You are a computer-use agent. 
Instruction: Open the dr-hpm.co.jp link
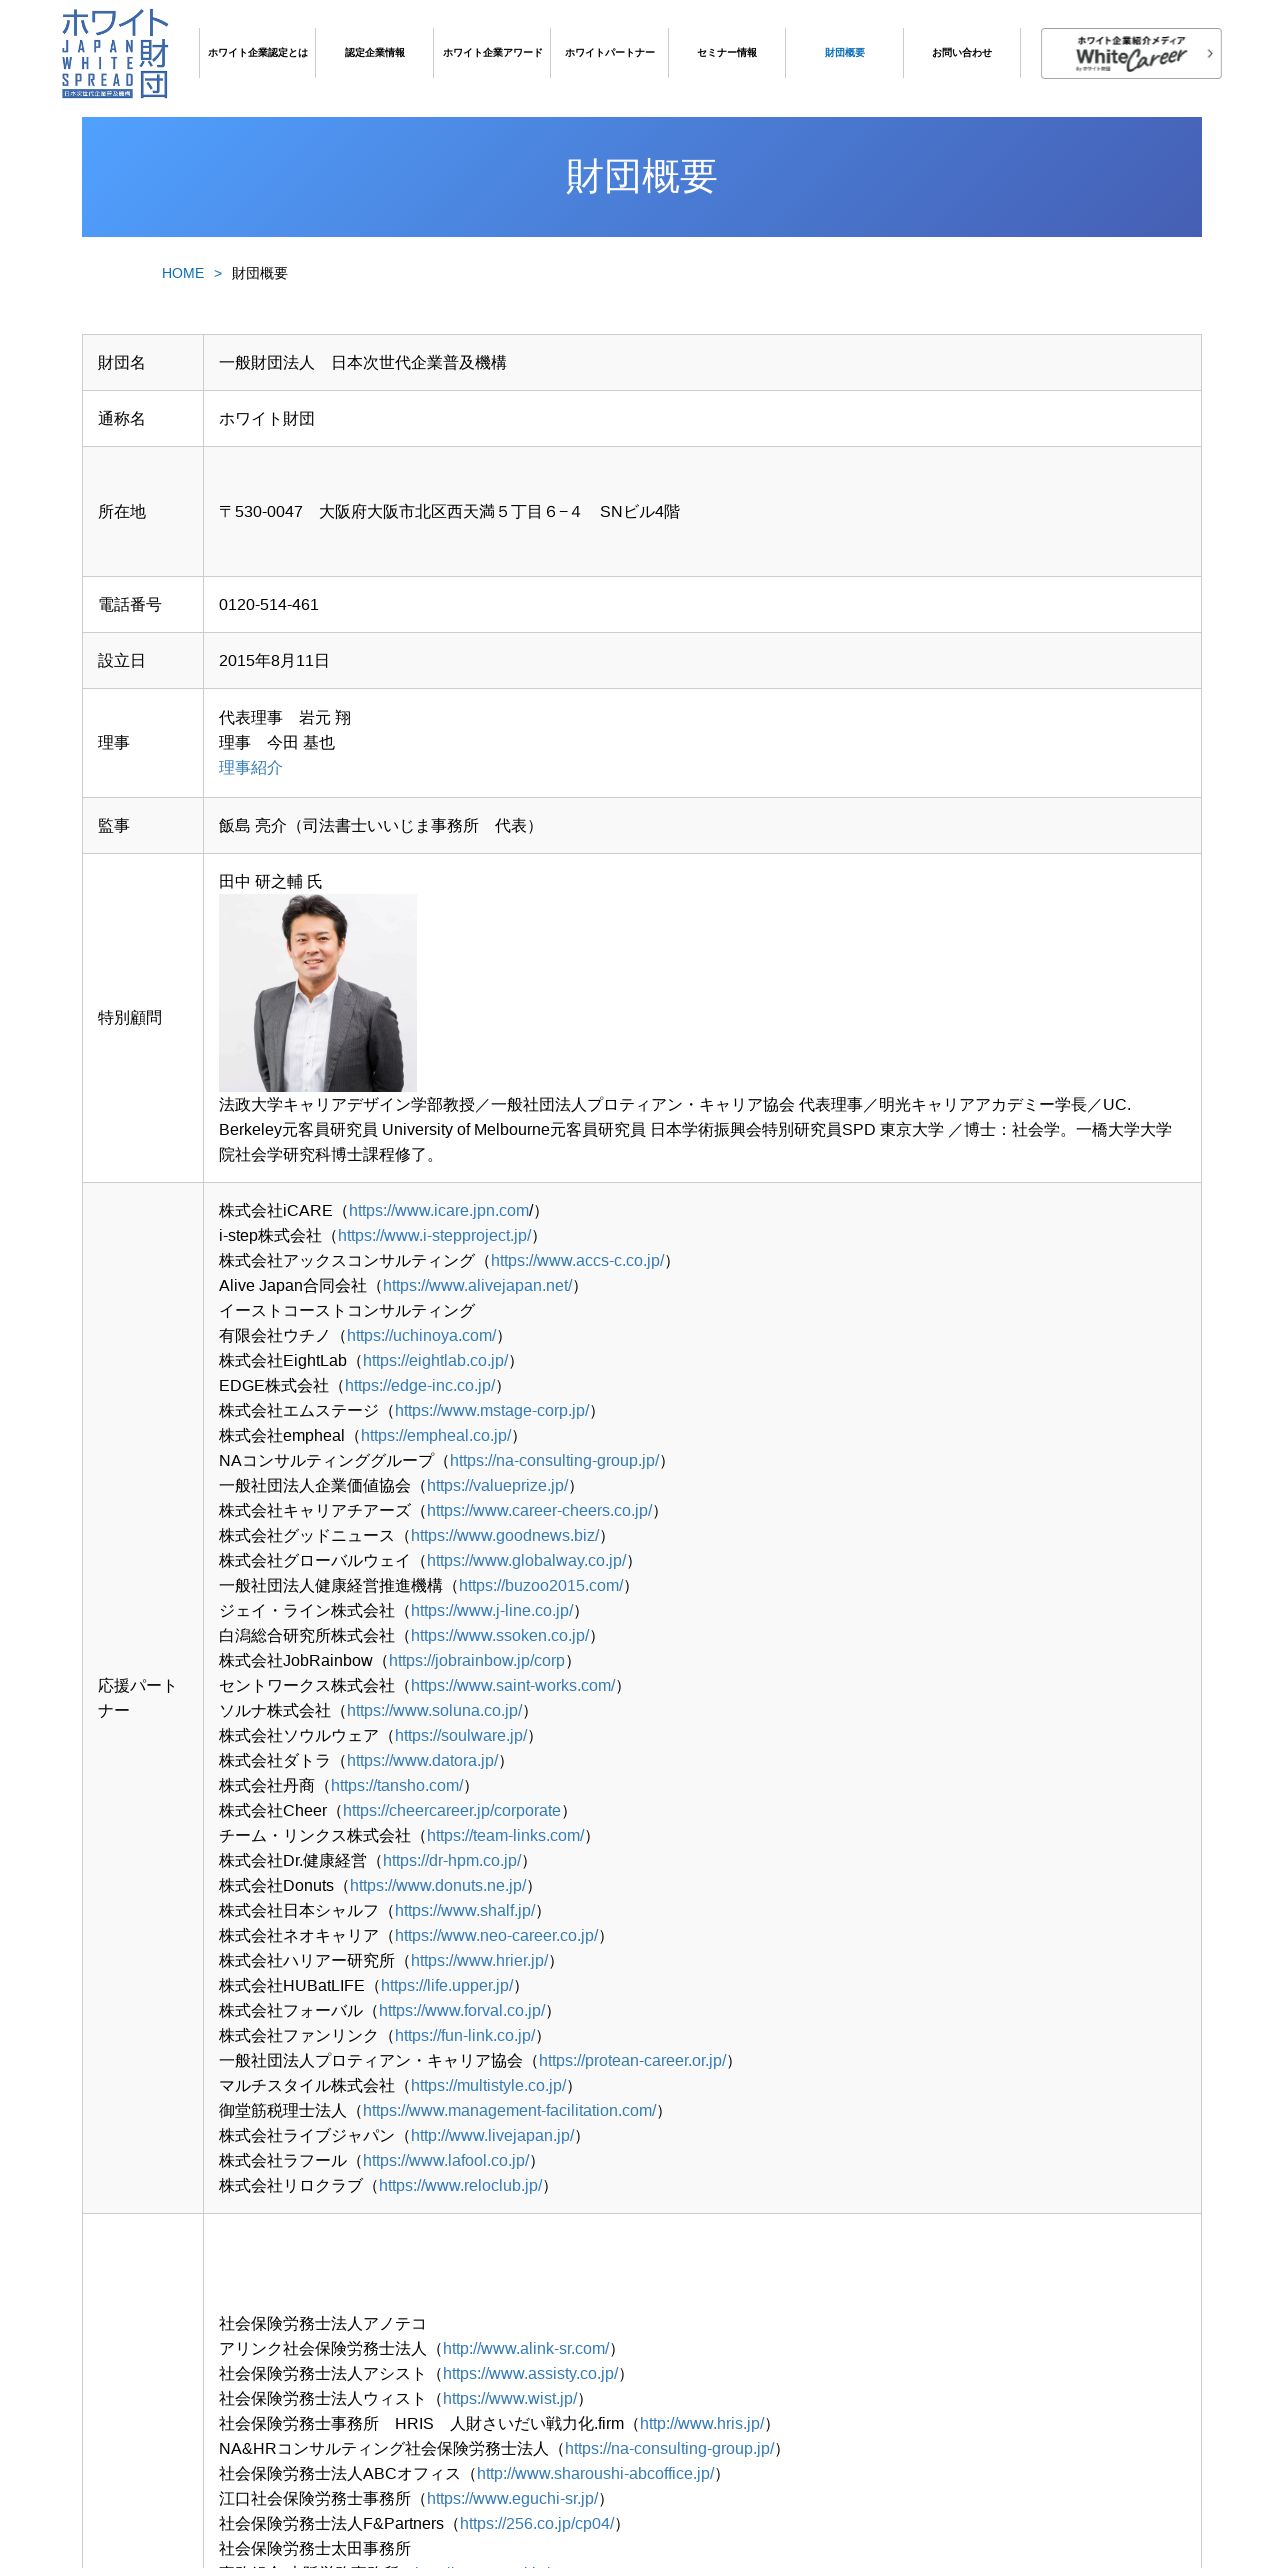point(453,1861)
